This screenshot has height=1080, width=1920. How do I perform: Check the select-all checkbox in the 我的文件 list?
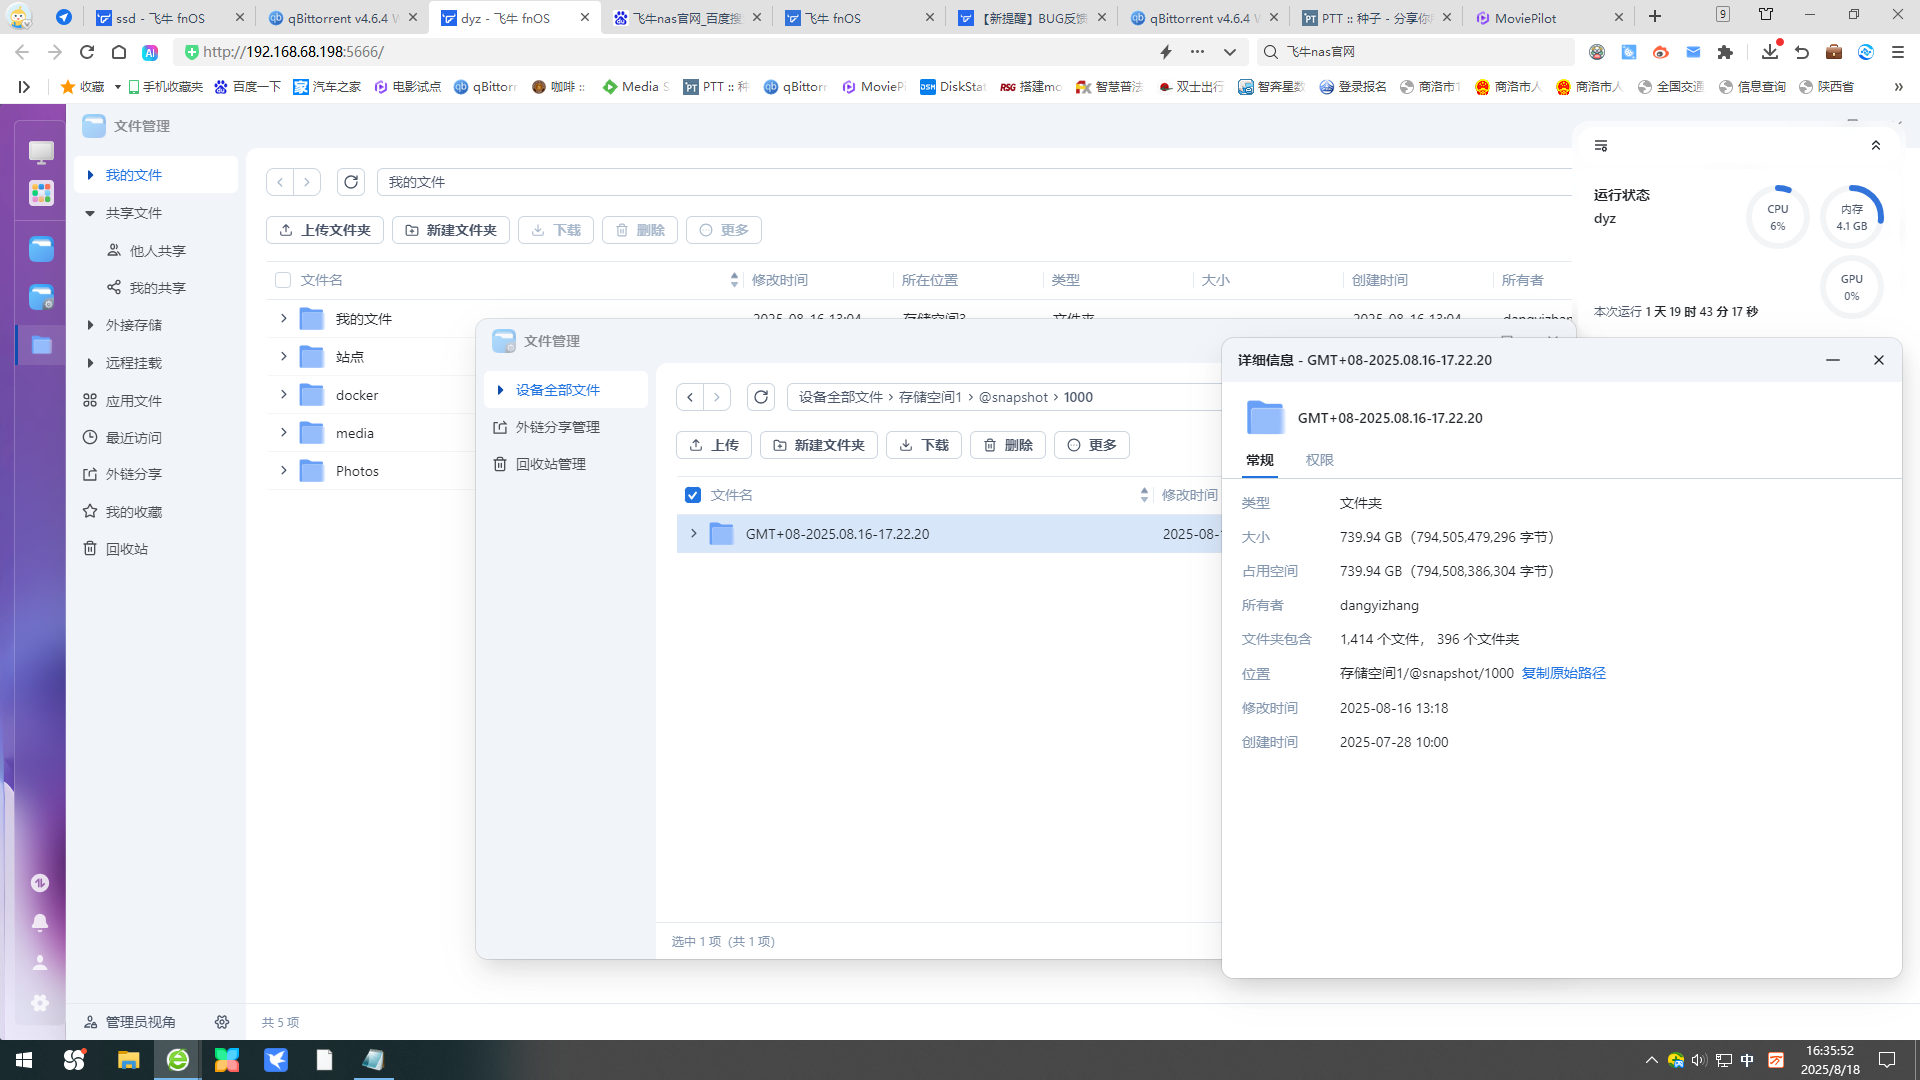[283, 280]
